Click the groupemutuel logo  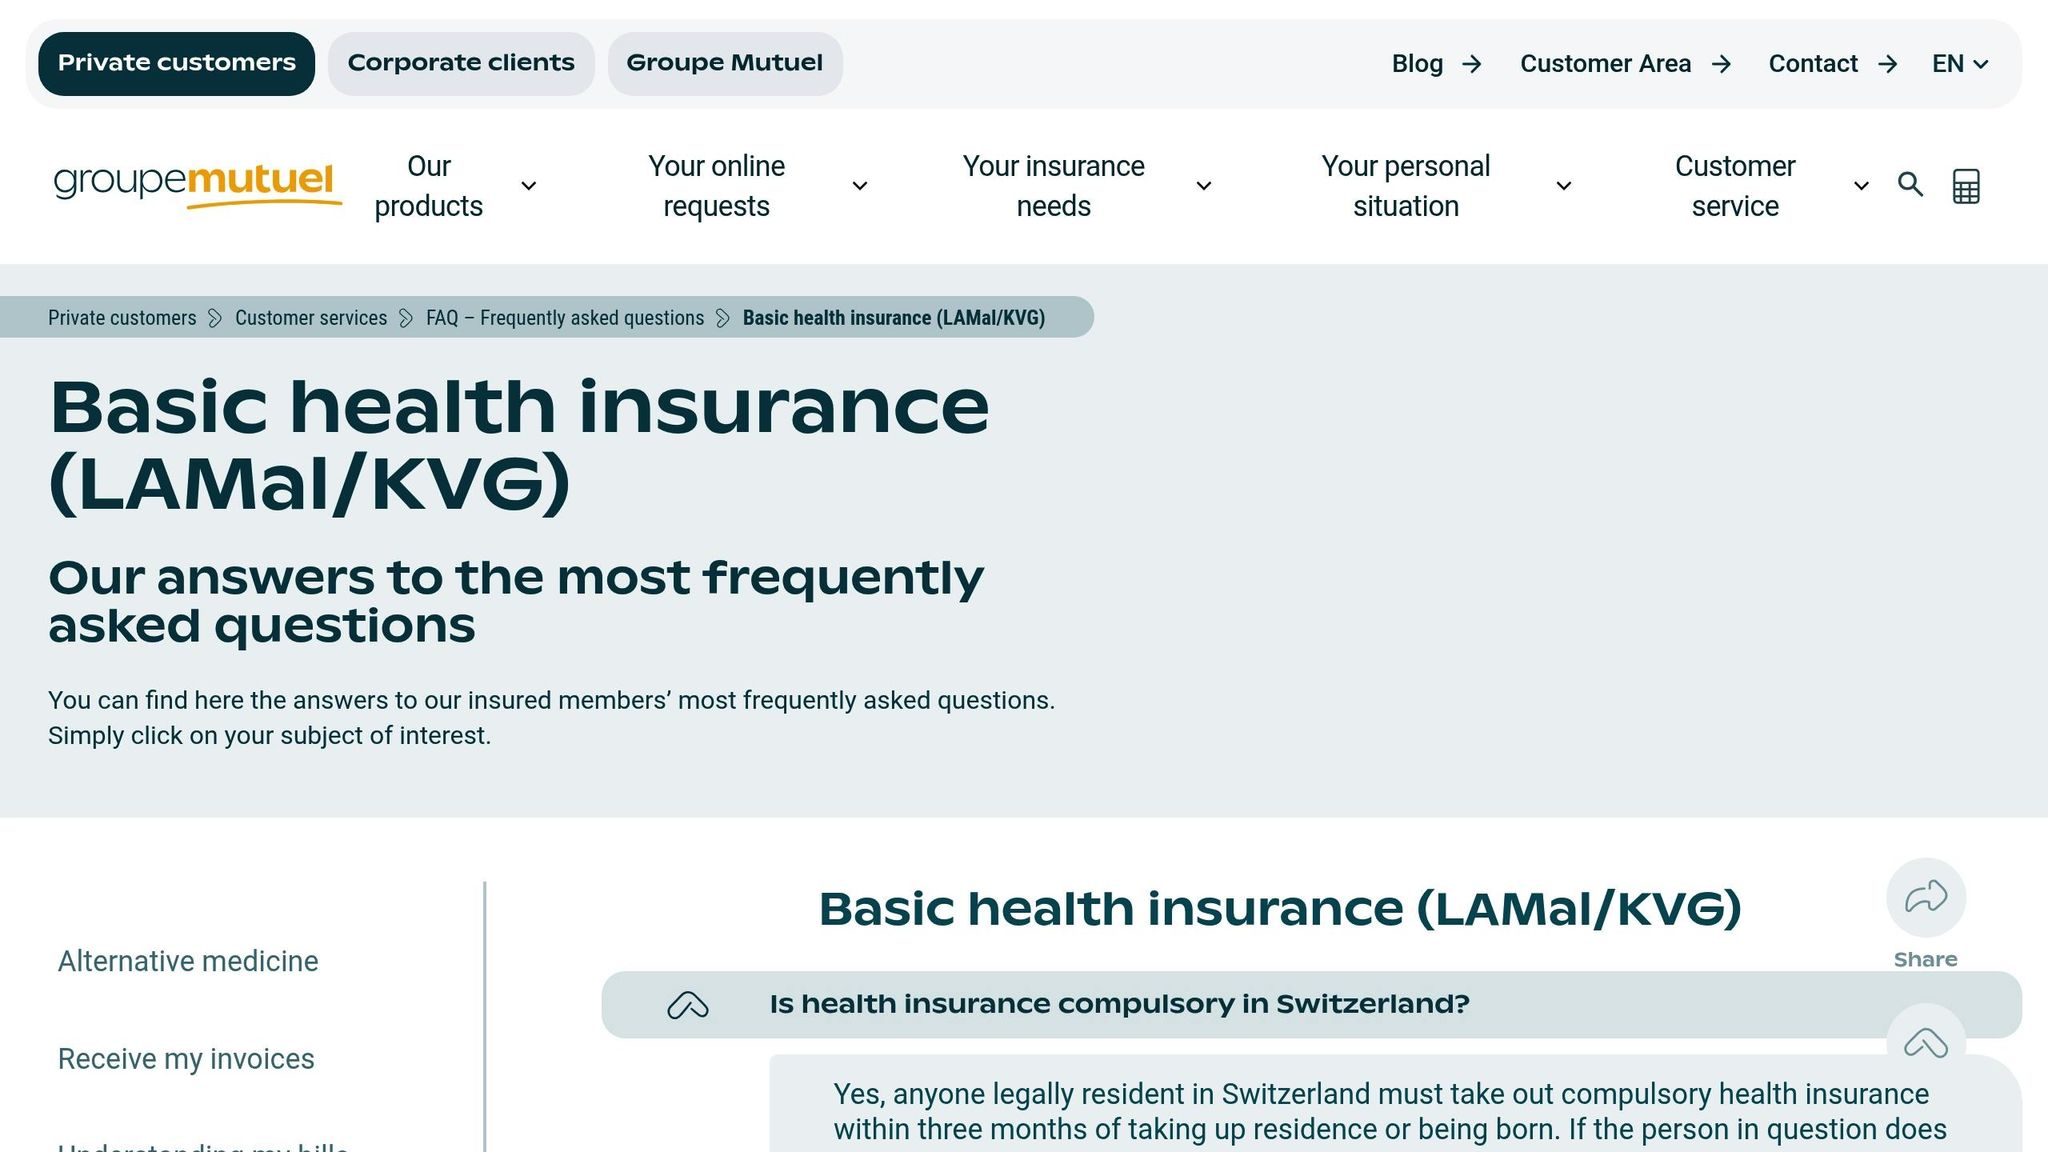point(197,184)
